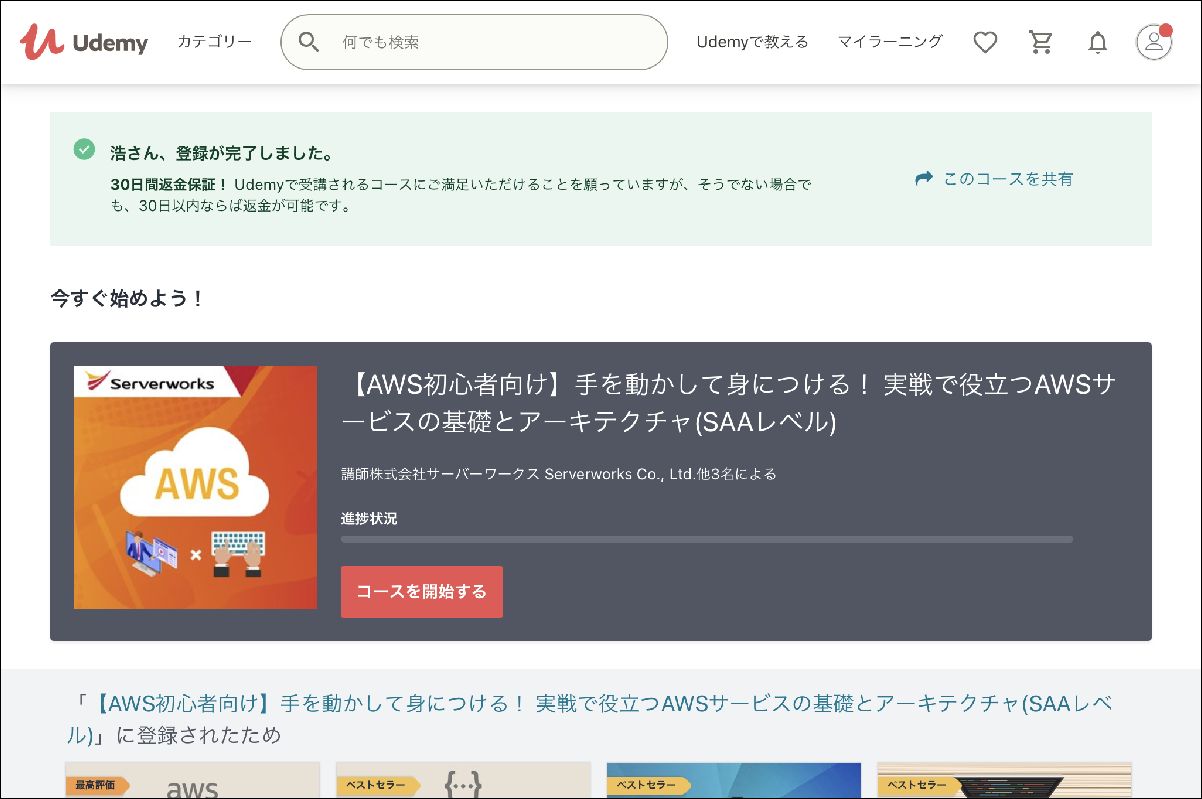Click the green registration checkmark icon

84,150
